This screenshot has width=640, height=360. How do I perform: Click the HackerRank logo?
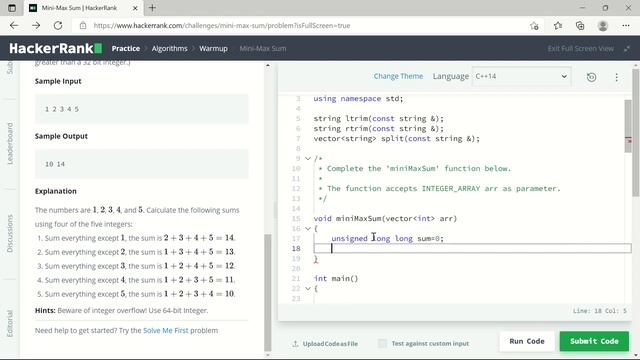(x=56, y=48)
